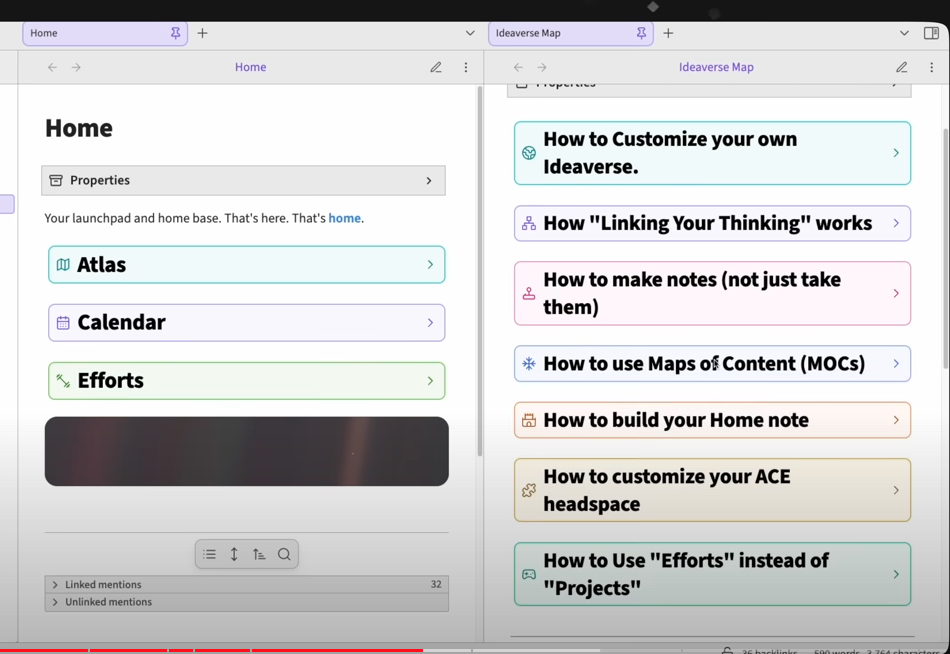Click the puzzle icon on customize ACE headspace
950x654 pixels.
tap(529, 490)
